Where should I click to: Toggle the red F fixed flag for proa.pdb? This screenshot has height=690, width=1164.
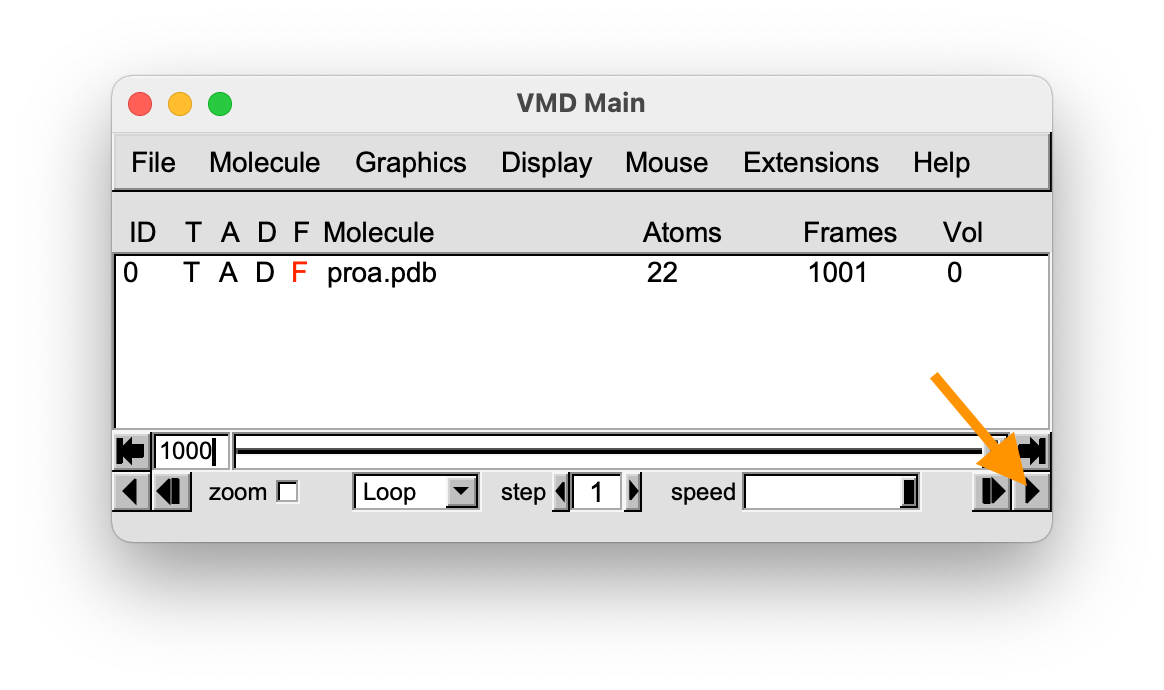point(299,273)
